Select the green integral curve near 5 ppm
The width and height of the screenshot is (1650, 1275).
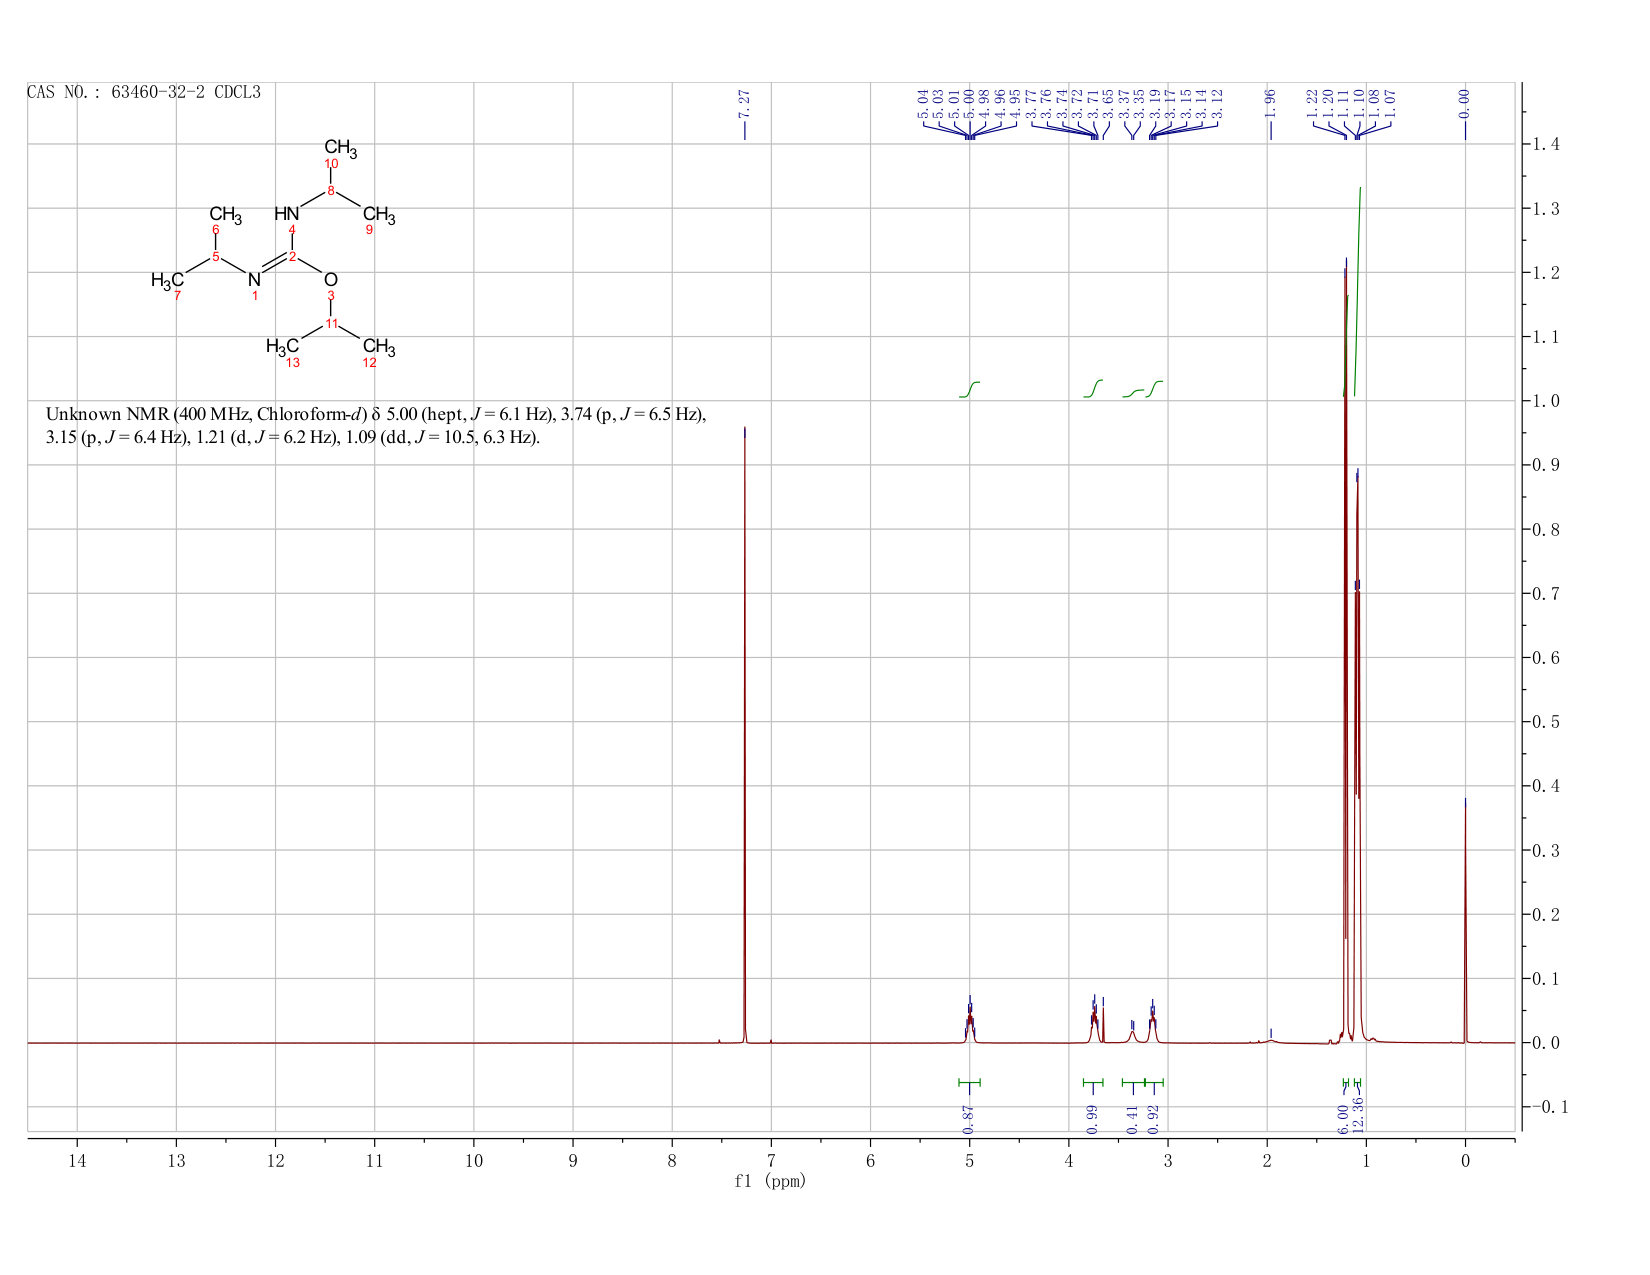click(x=970, y=389)
